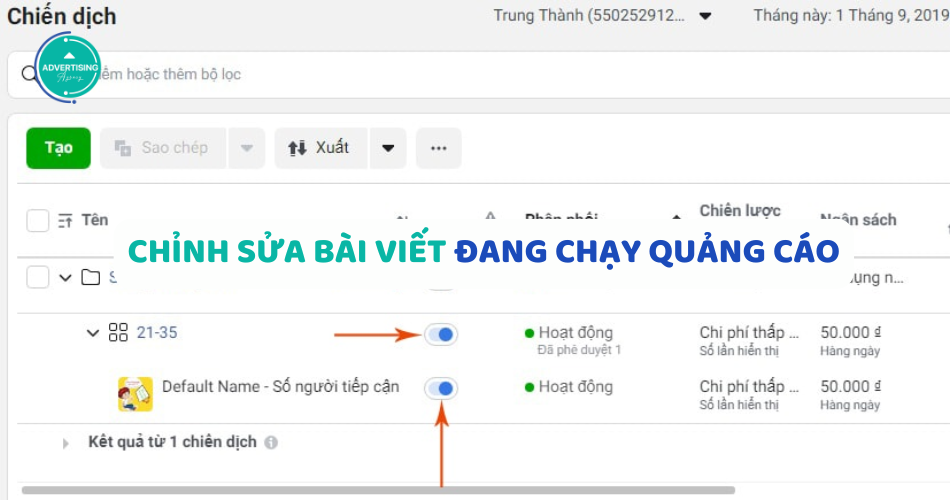Click the search and filter input field
Image resolution: width=950 pixels, height=500 pixels.
[479, 75]
